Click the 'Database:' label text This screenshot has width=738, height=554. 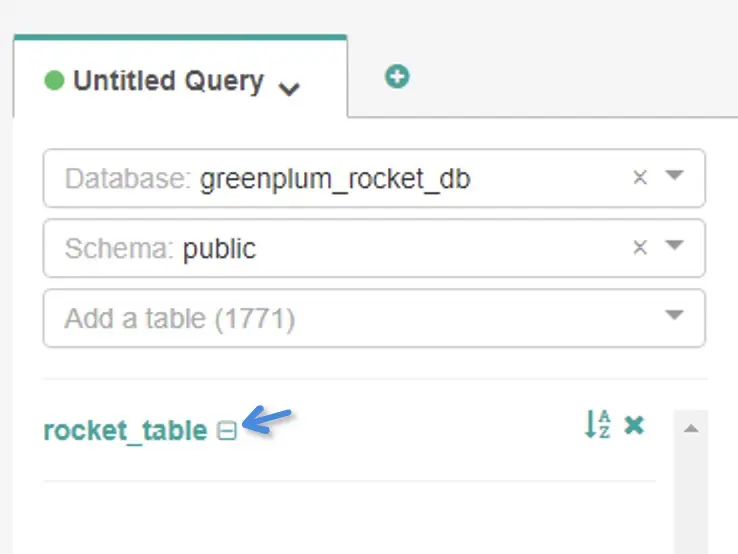click(x=128, y=179)
